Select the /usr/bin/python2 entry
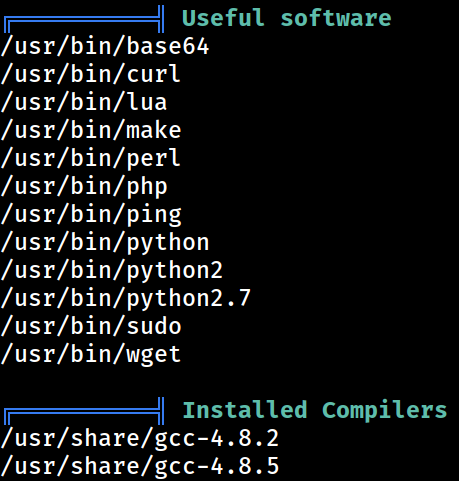 (x=112, y=271)
